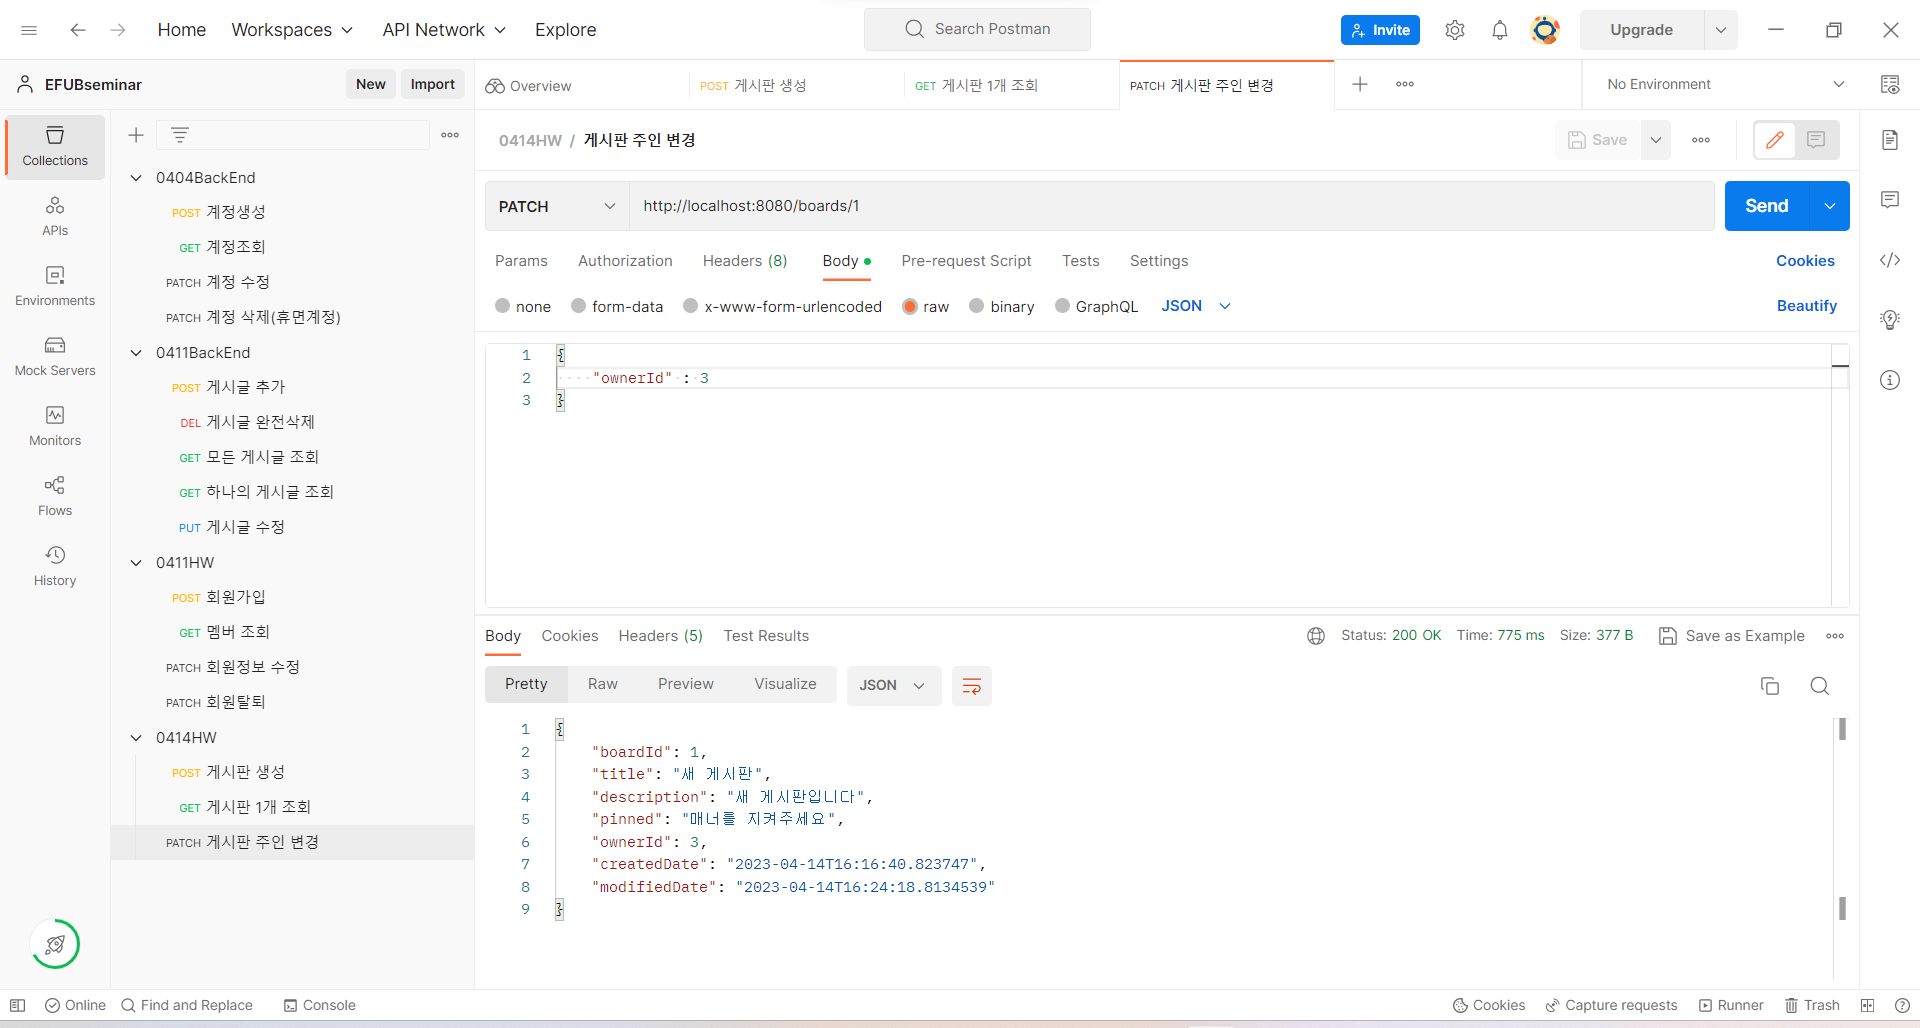Image resolution: width=1920 pixels, height=1028 pixels.
Task: Switch to Raw response view
Action: [x=602, y=685]
